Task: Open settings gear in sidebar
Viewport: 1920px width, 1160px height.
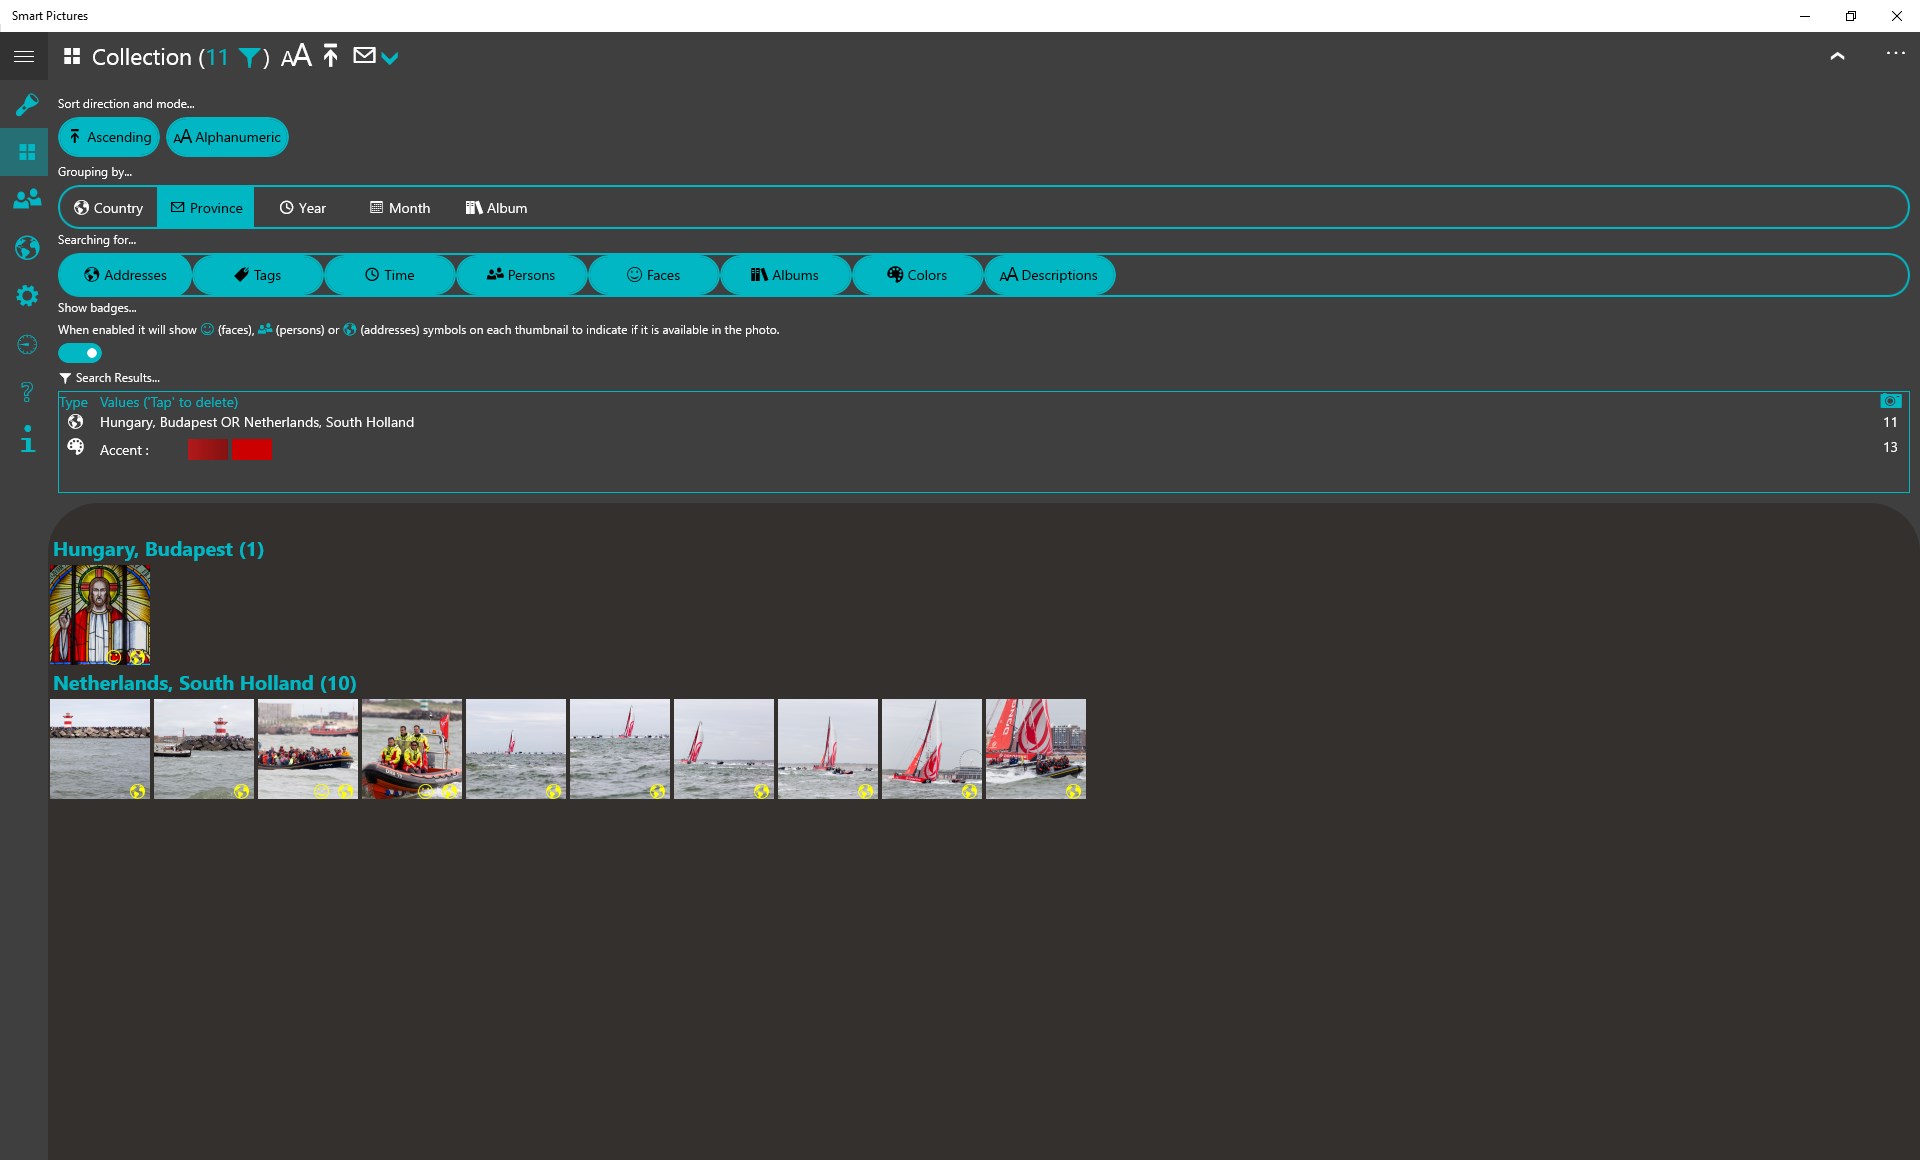Action: [x=27, y=295]
